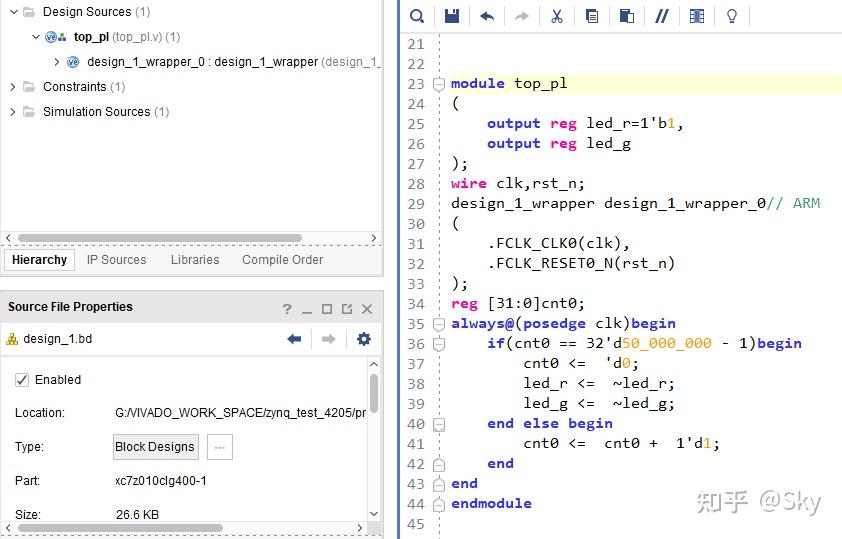This screenshot has width=842, height=539.
Task: Minimize the Source File Properties panel
Action: [307, 311]
